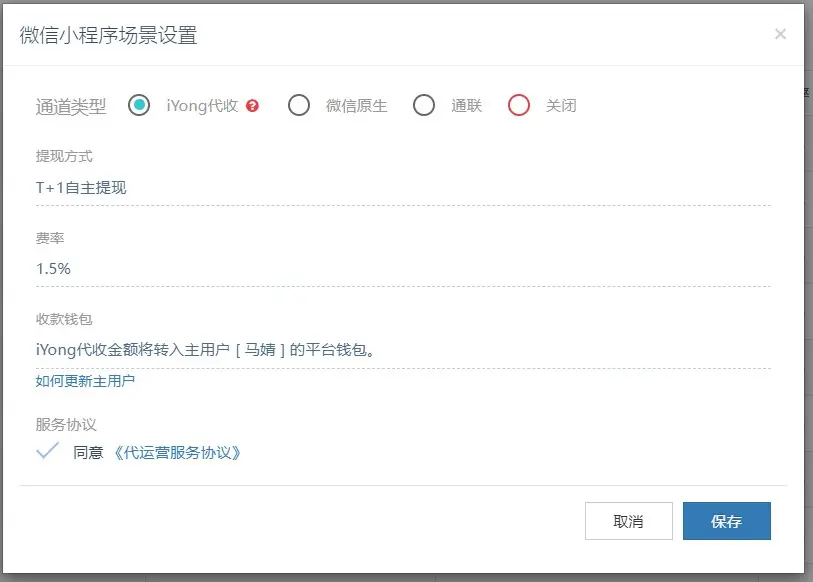Click the blue 保存 button
Screen dimensions: 813x582
coord(726,521)
